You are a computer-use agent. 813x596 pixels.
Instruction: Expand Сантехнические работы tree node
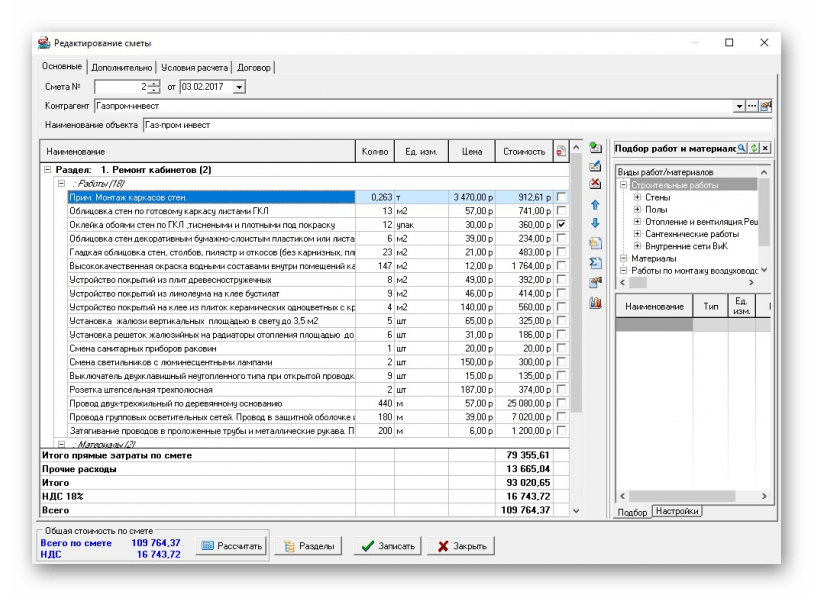(637, 234)
